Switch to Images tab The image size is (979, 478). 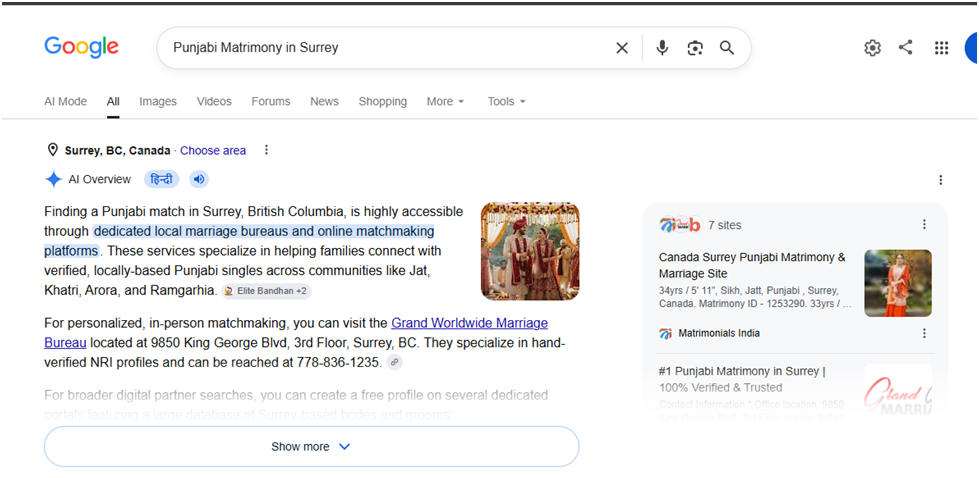158,101
